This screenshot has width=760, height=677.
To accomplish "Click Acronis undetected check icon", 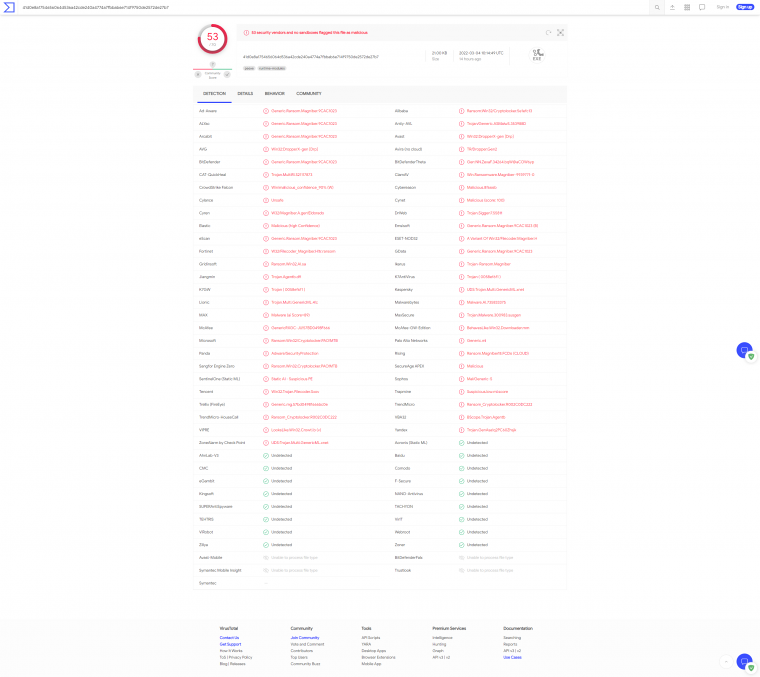I will tap(461, 443).
